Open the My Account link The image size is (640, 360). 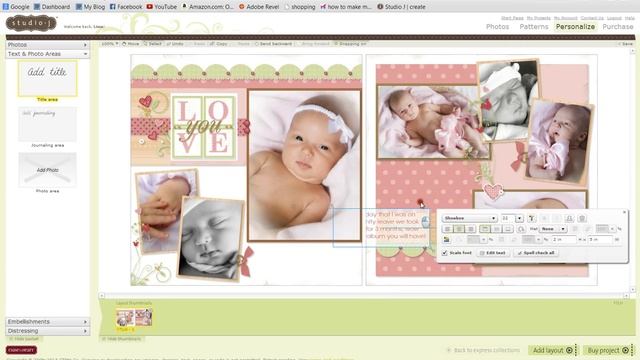[x=565, y=18]
